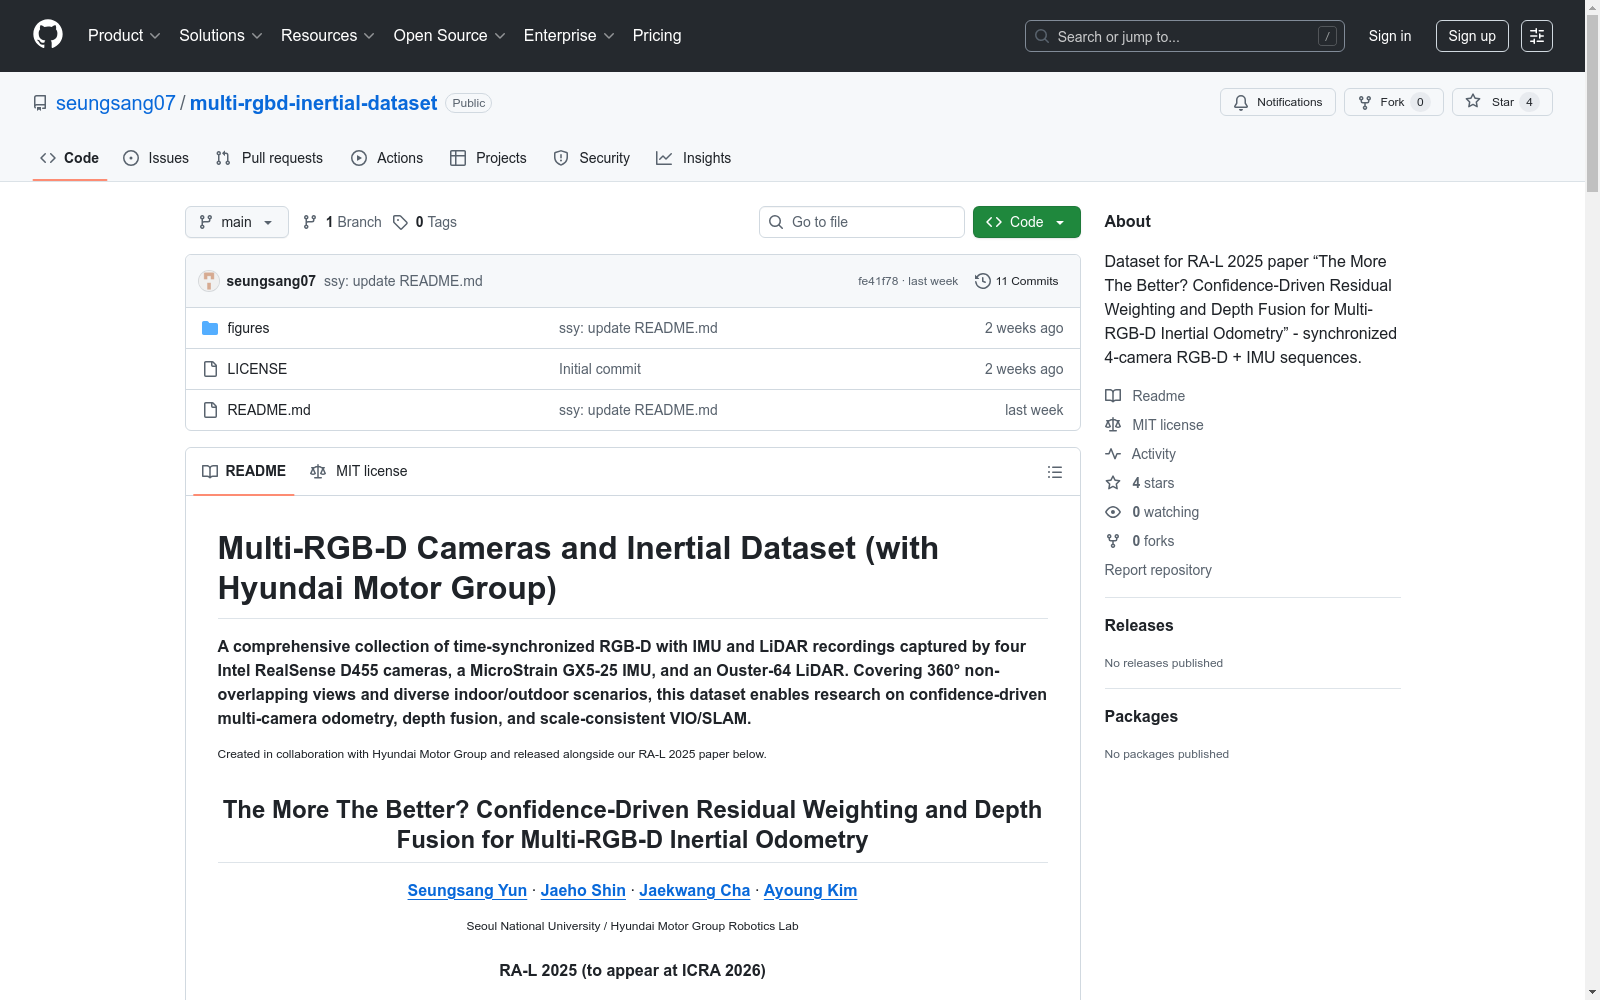Click the commits history clock icon
The image size is (1600, 1000).
click(x=983, y=281)
